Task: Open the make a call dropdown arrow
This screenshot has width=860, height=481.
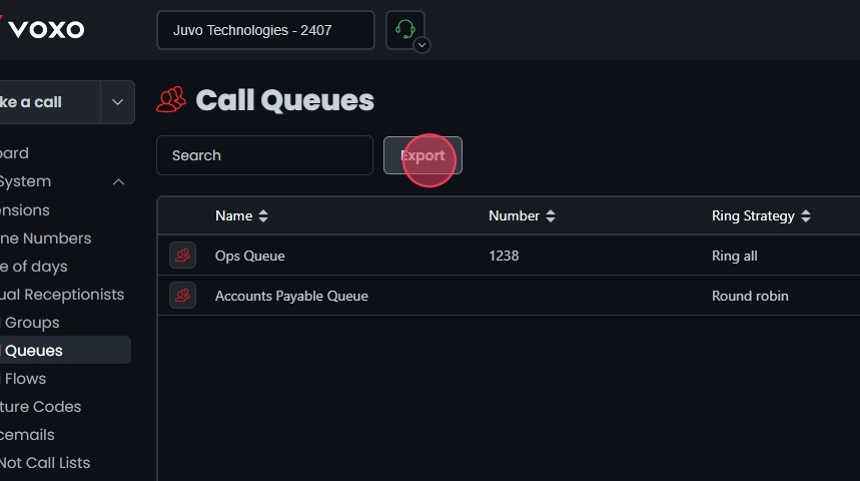Action: [x=117, y=102]
